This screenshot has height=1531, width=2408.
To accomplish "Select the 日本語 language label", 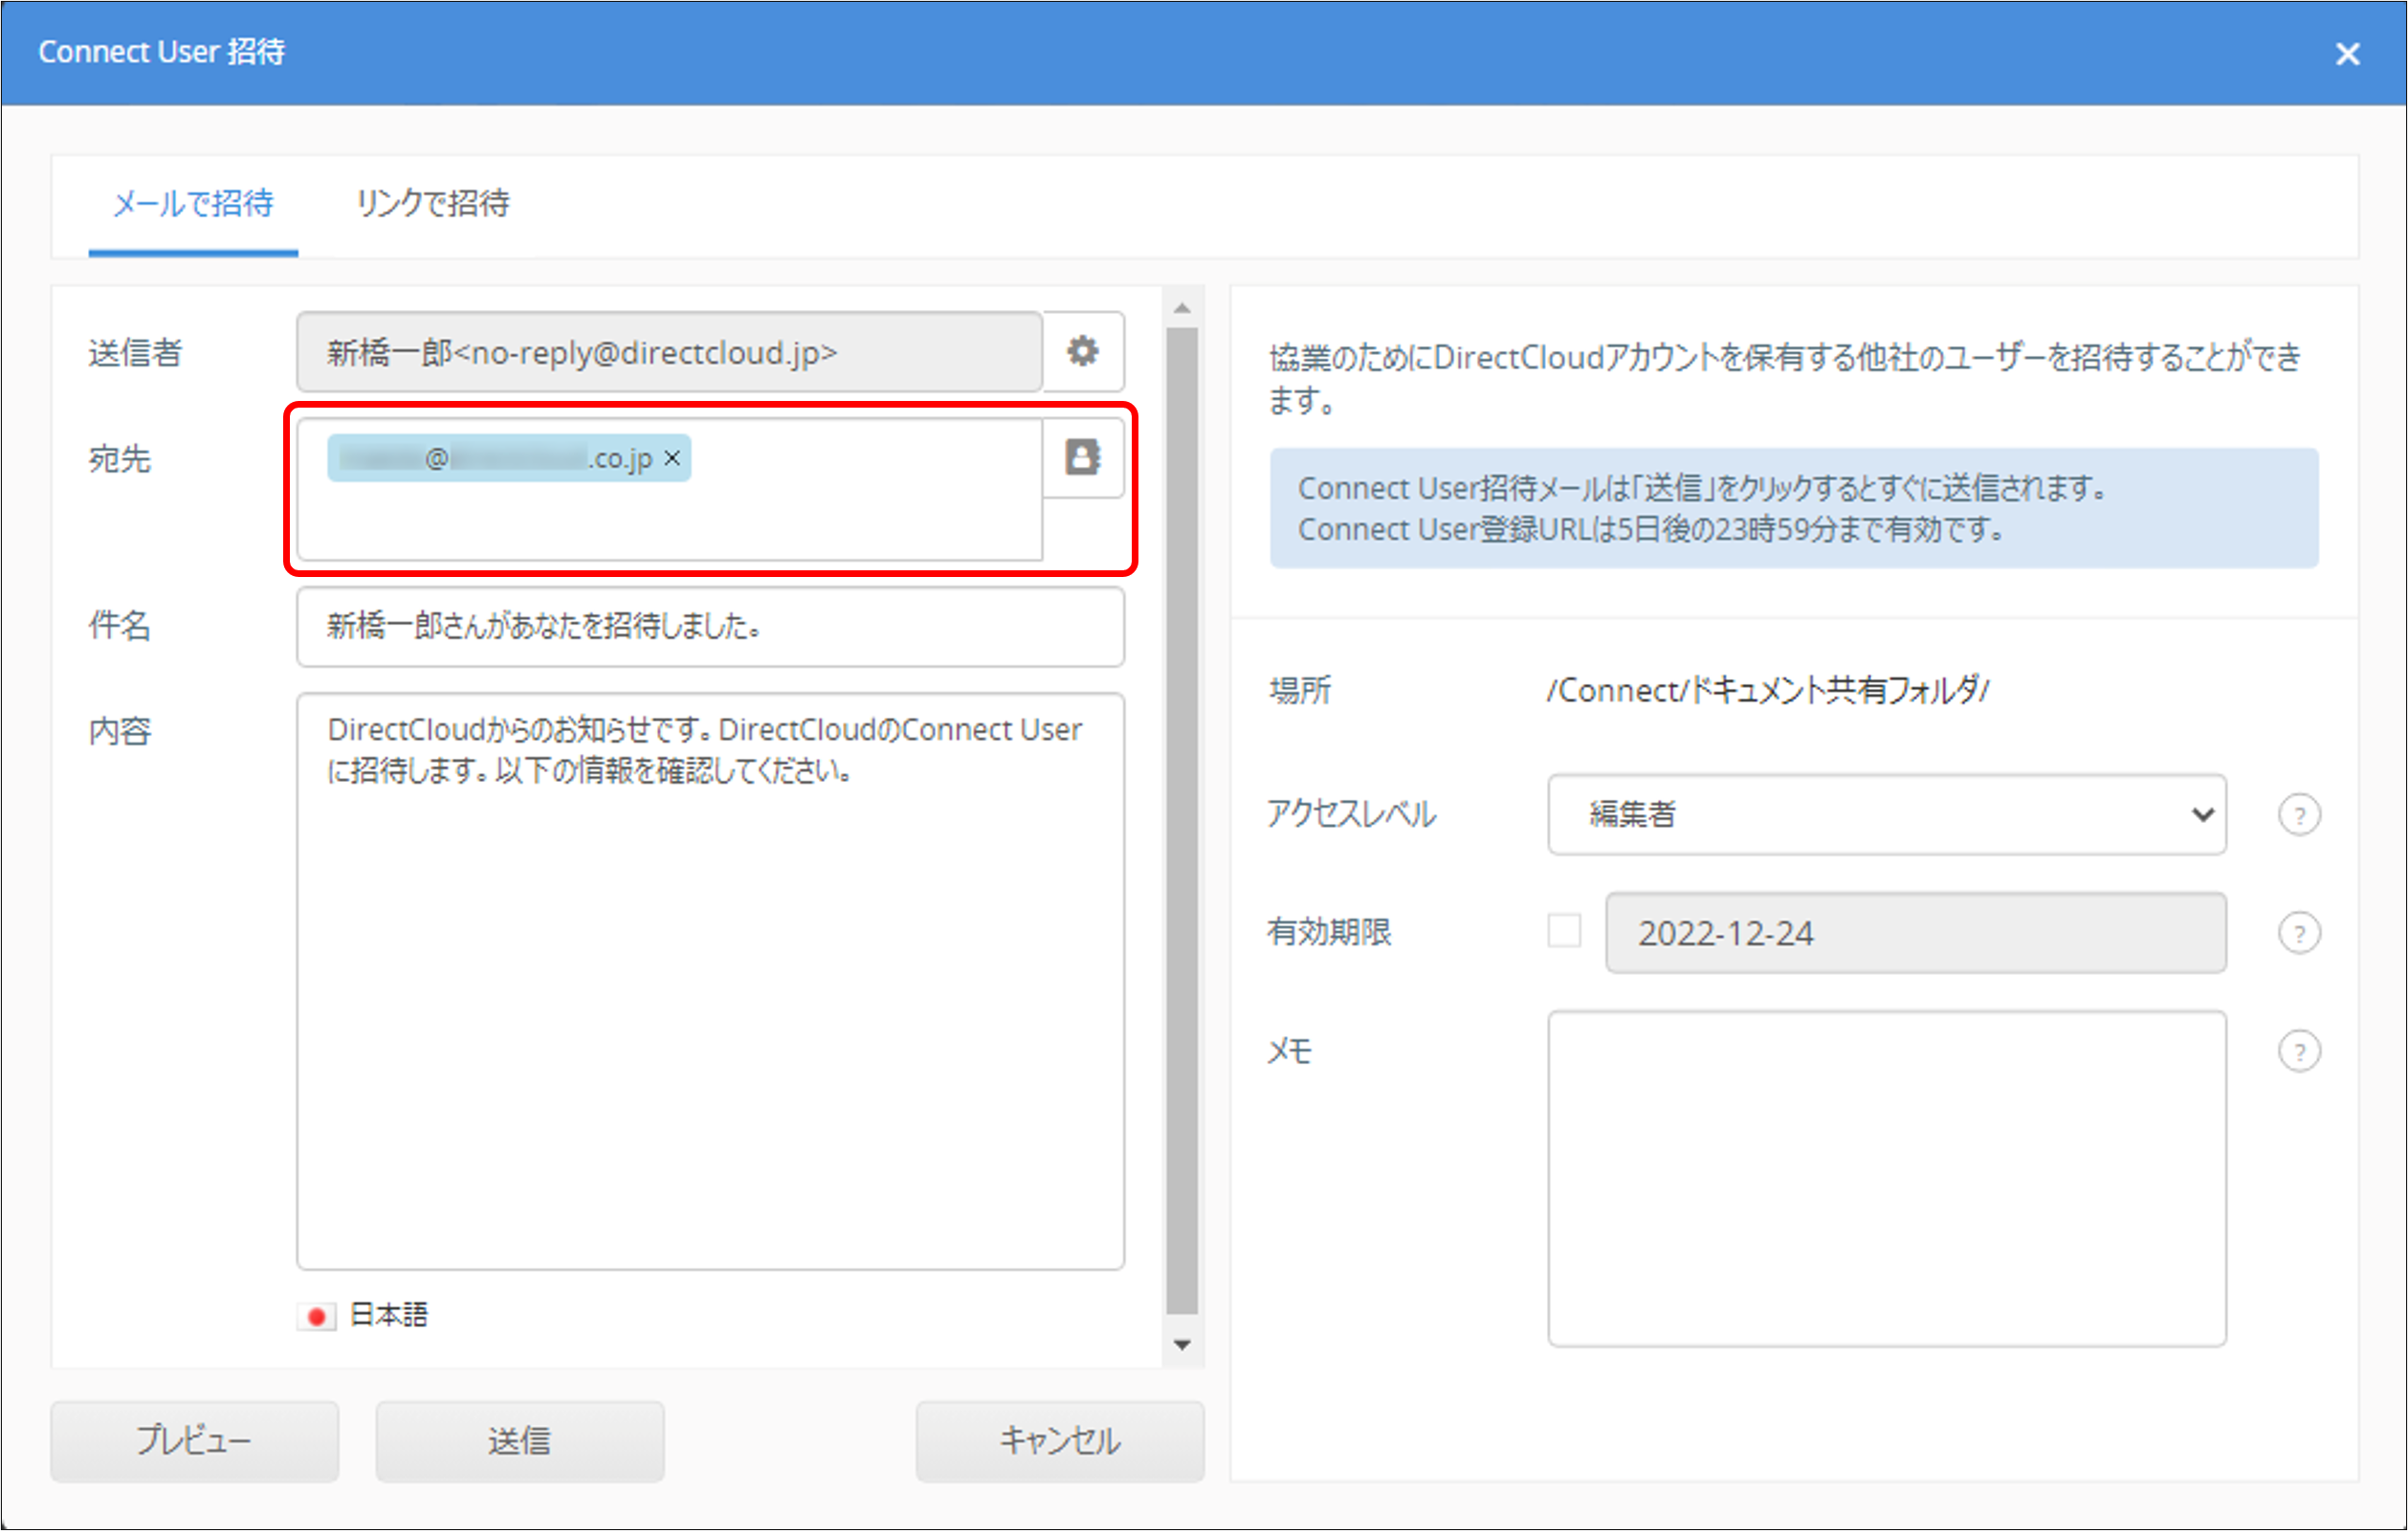I will coord(389,1315).
